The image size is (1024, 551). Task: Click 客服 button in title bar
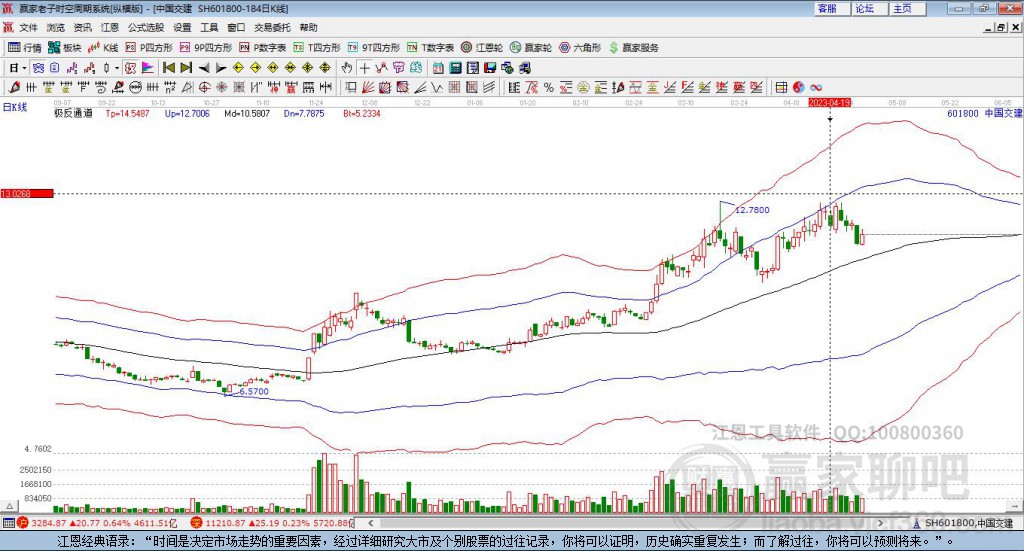point(831,8)
